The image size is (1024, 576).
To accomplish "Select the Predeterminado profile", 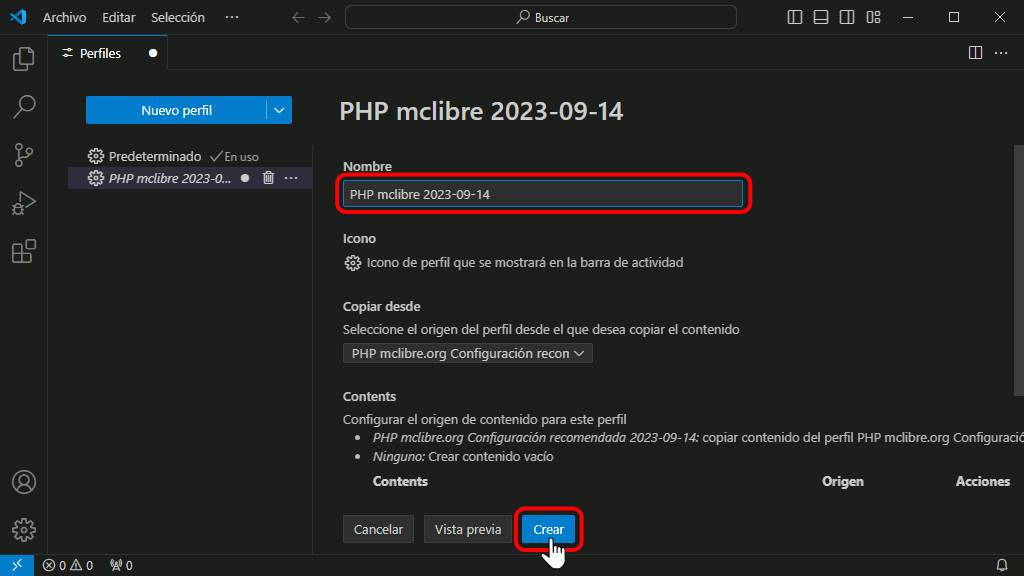I will [155, 156].
